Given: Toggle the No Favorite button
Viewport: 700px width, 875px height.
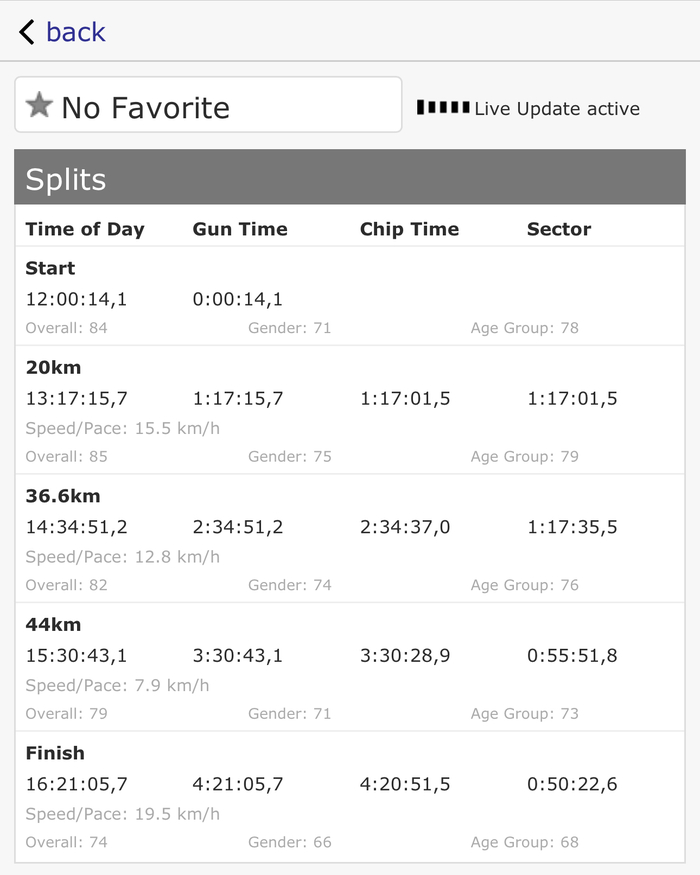Looking at the screenshot, I should click(208, 105).
